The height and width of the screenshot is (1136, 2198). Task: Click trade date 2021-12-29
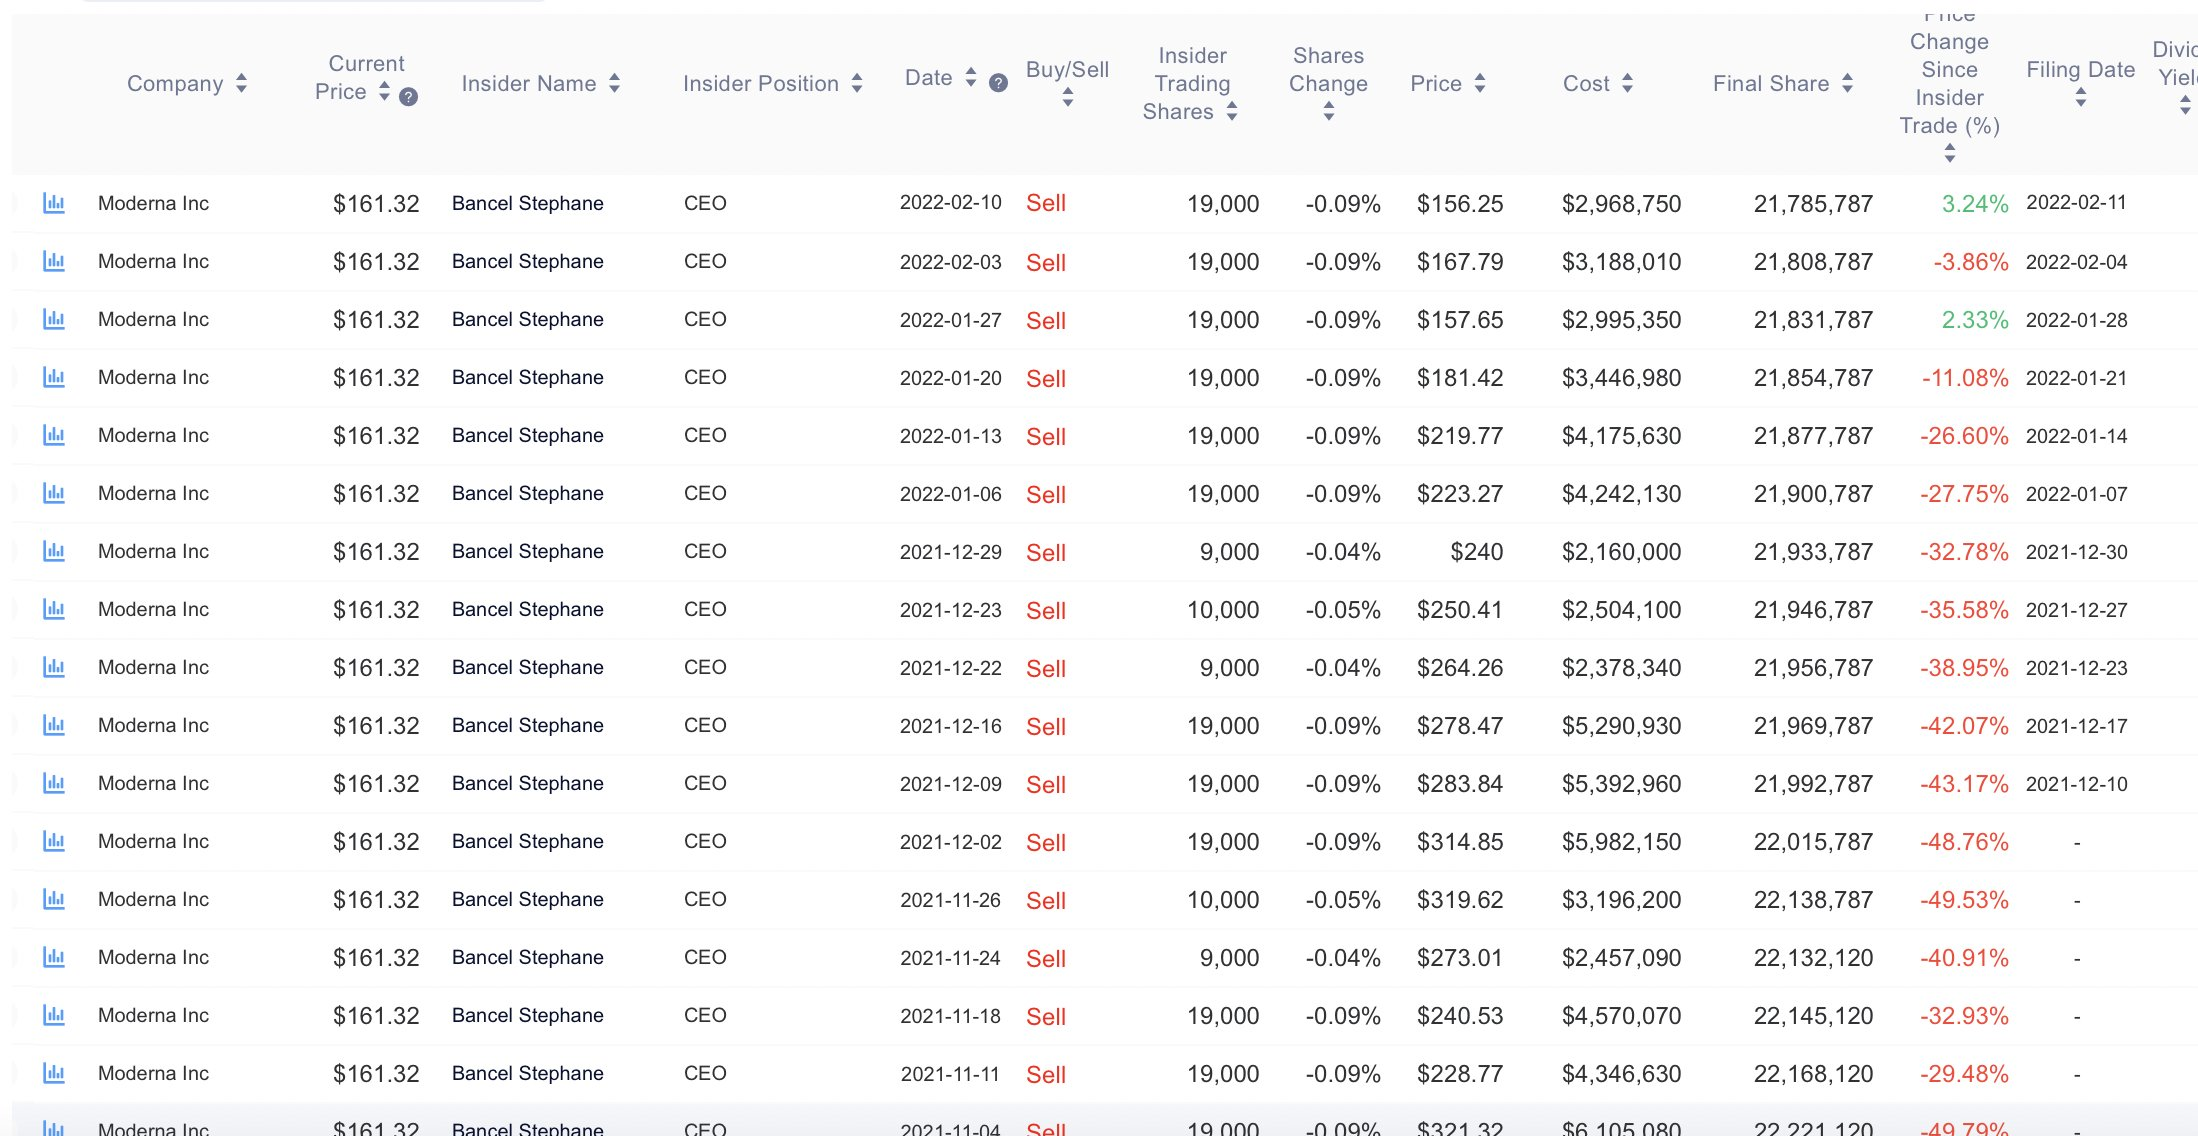pos(951,552)
